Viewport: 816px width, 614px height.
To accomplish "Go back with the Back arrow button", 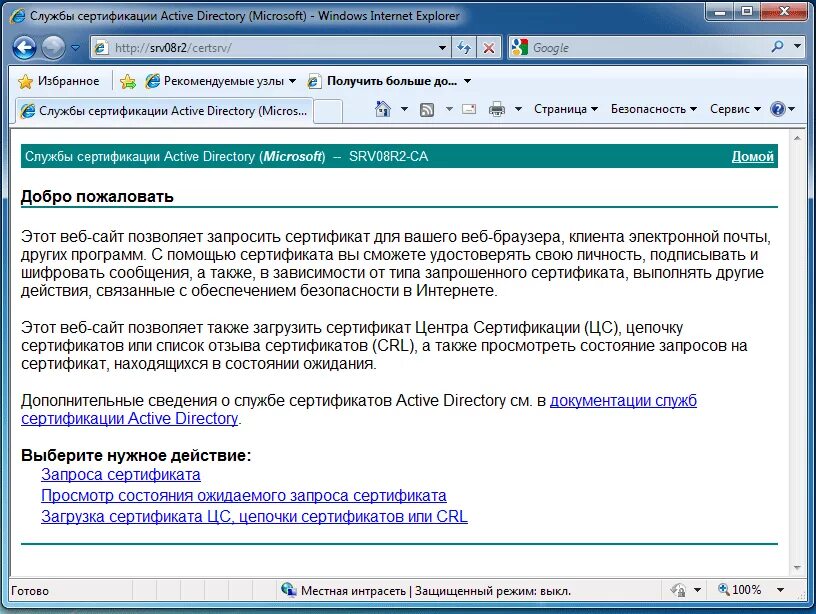I will point(24,48).
